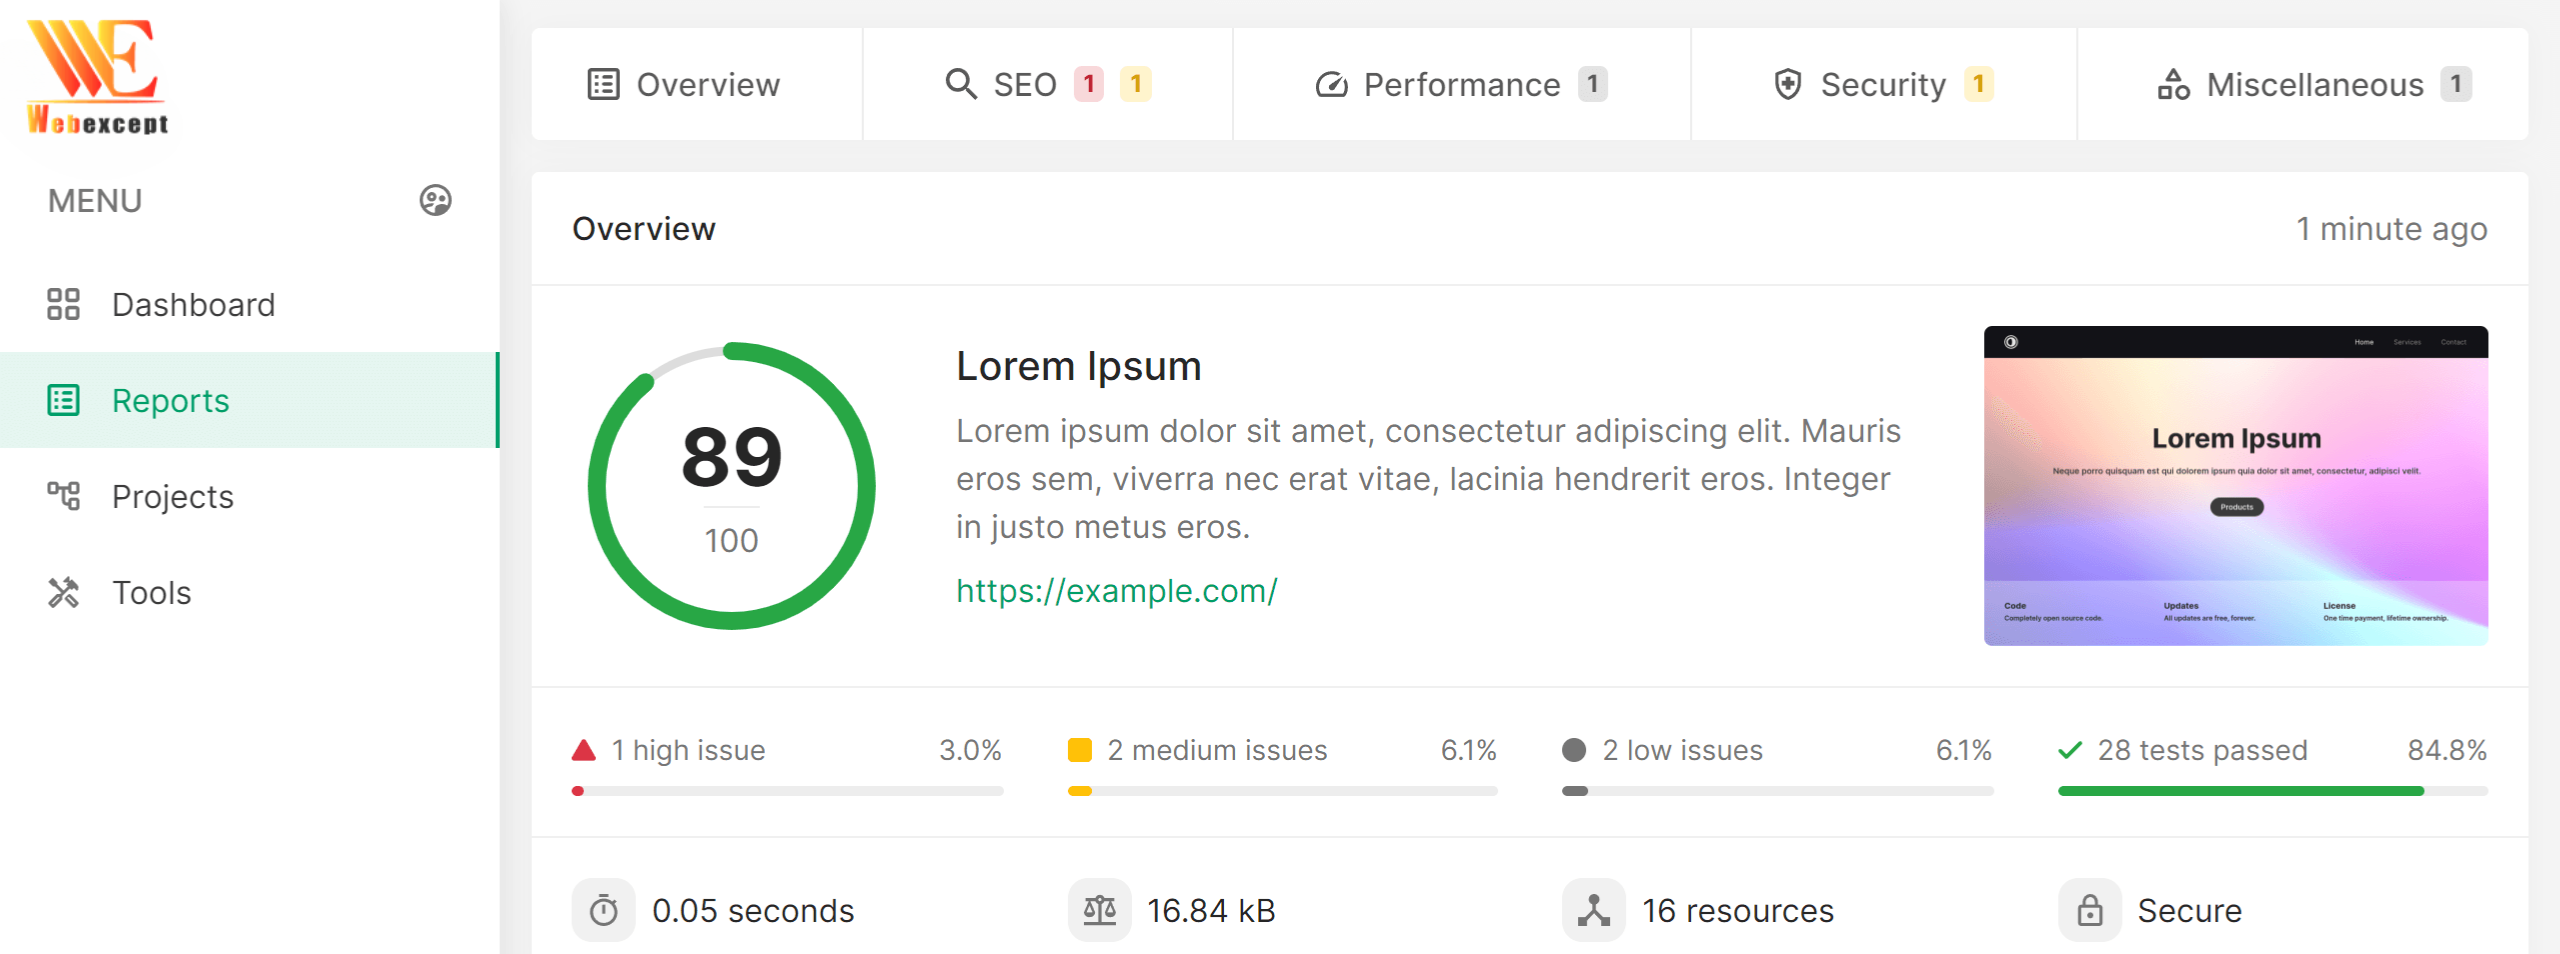
Task: Open Projects in the sidebar
Action: pyautogui.click(x=172, y=496)
